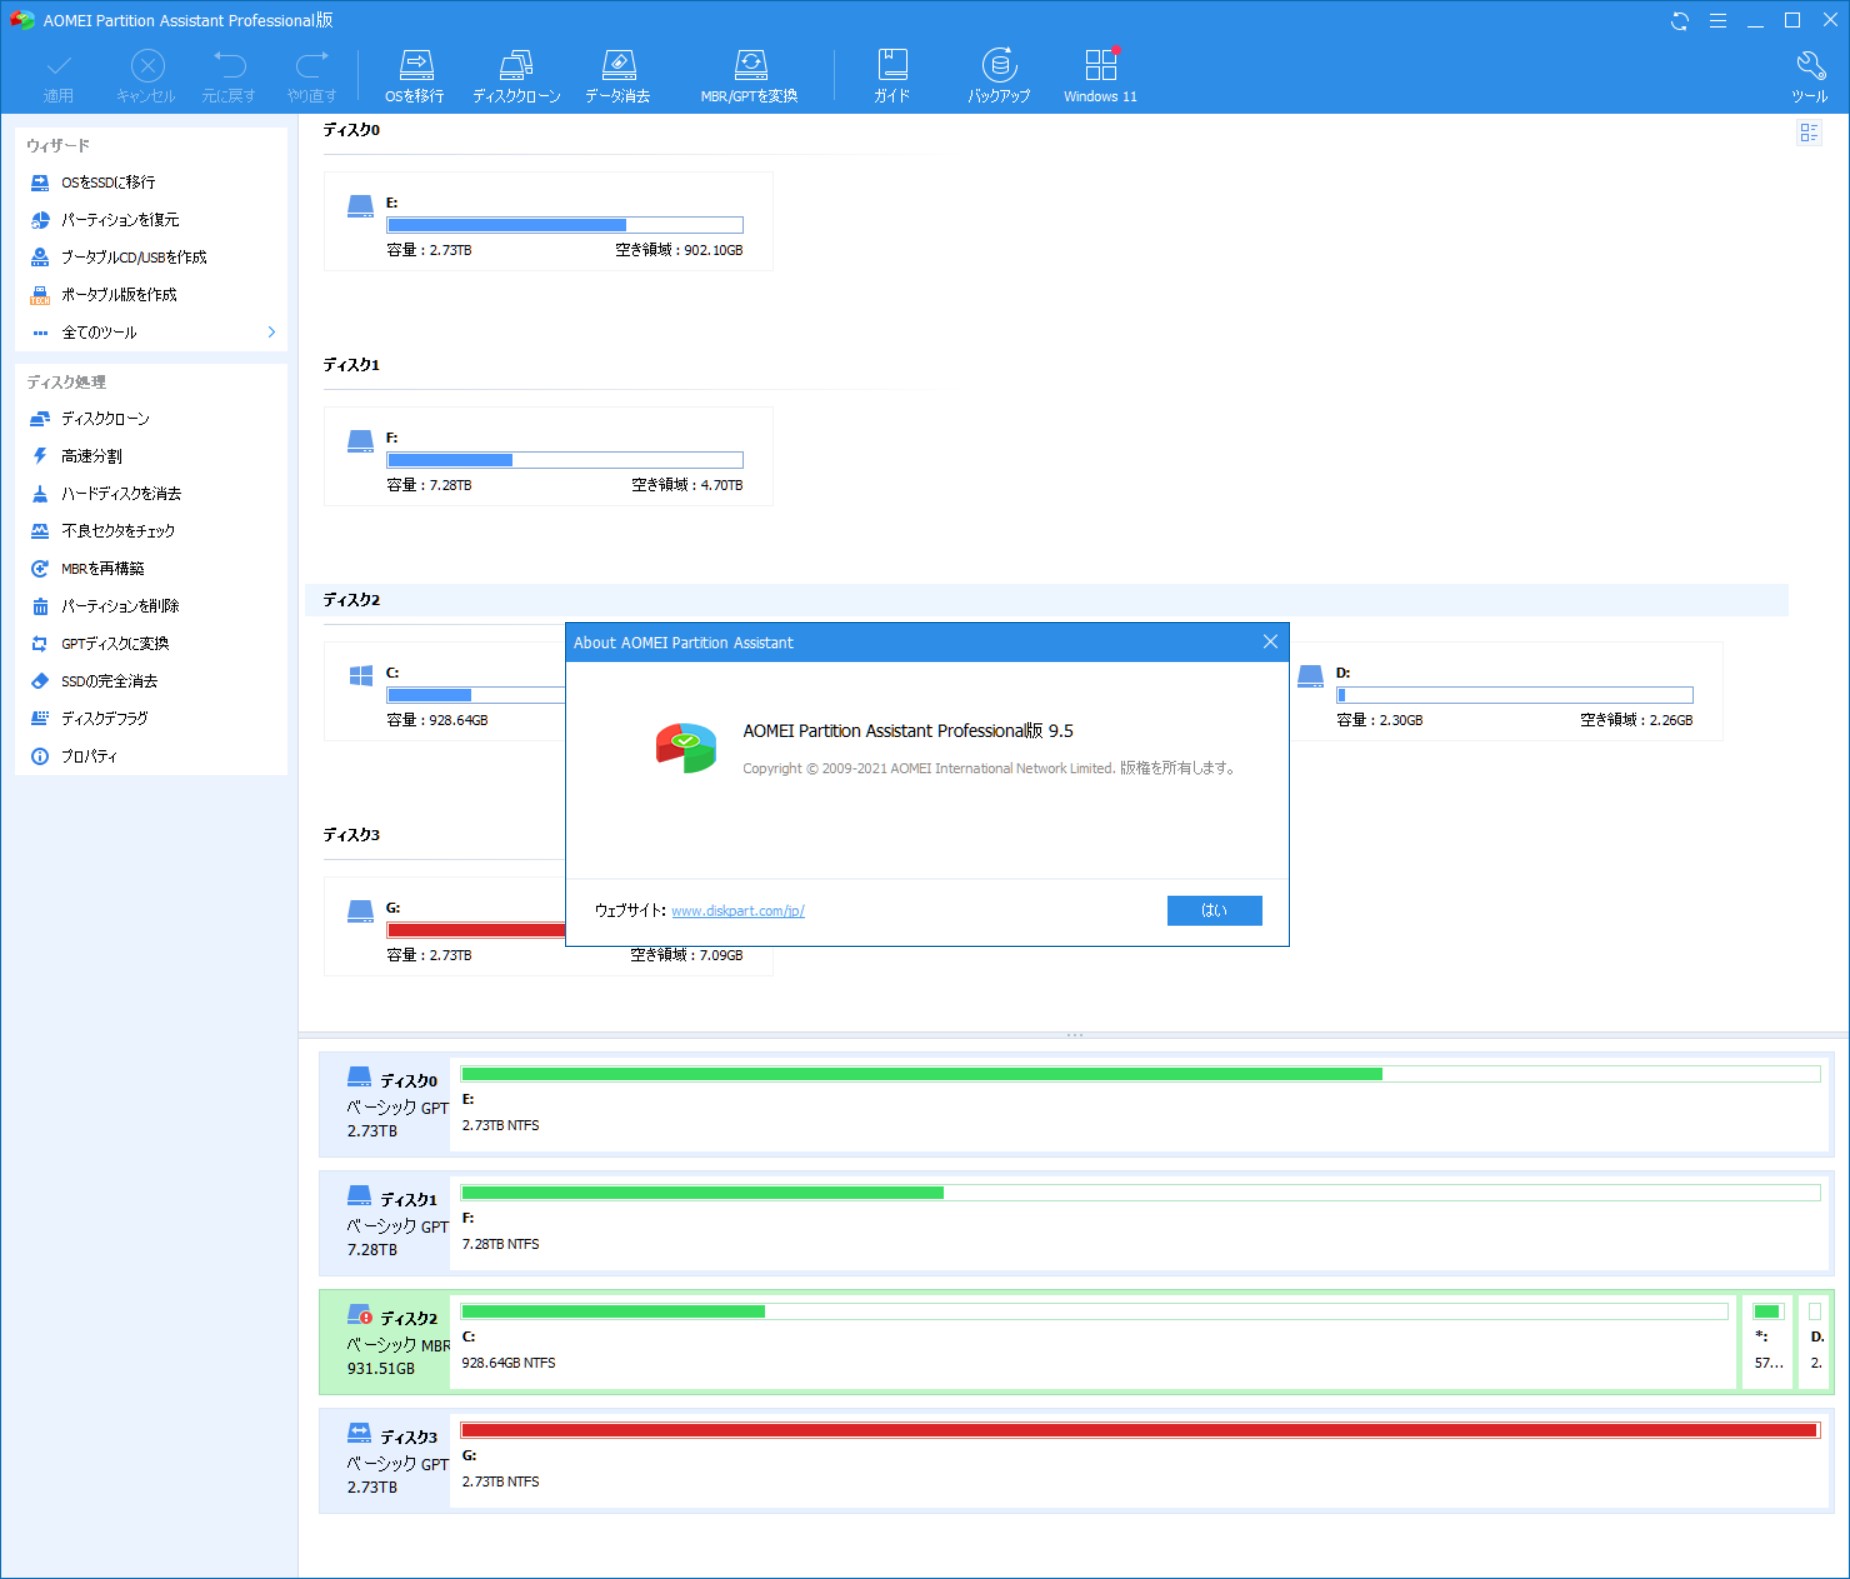Click はい in the About dialog

click(1215, 910)
